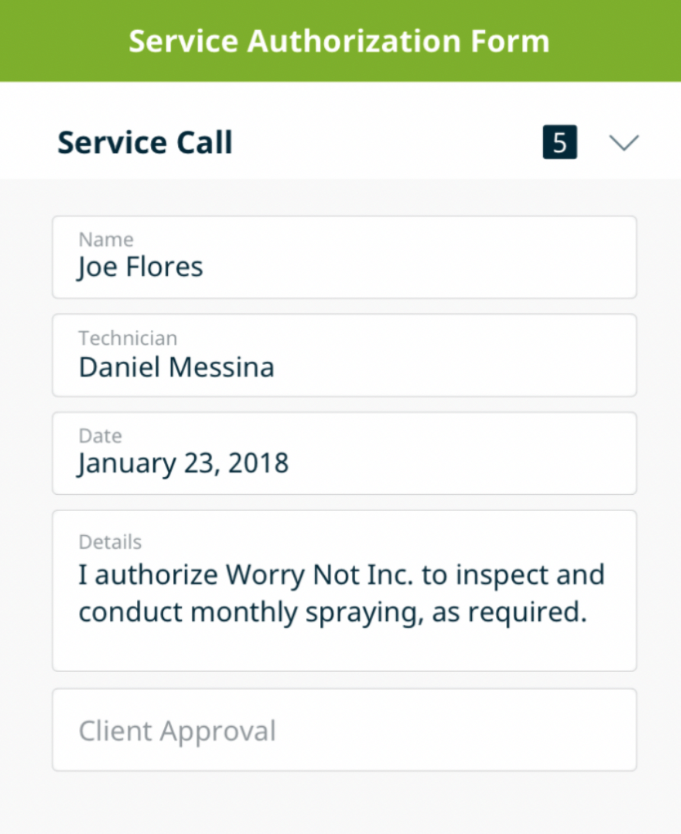Click the Details field label
The image size is (681, 834).
pyautogui.click(x=110, y=542)
